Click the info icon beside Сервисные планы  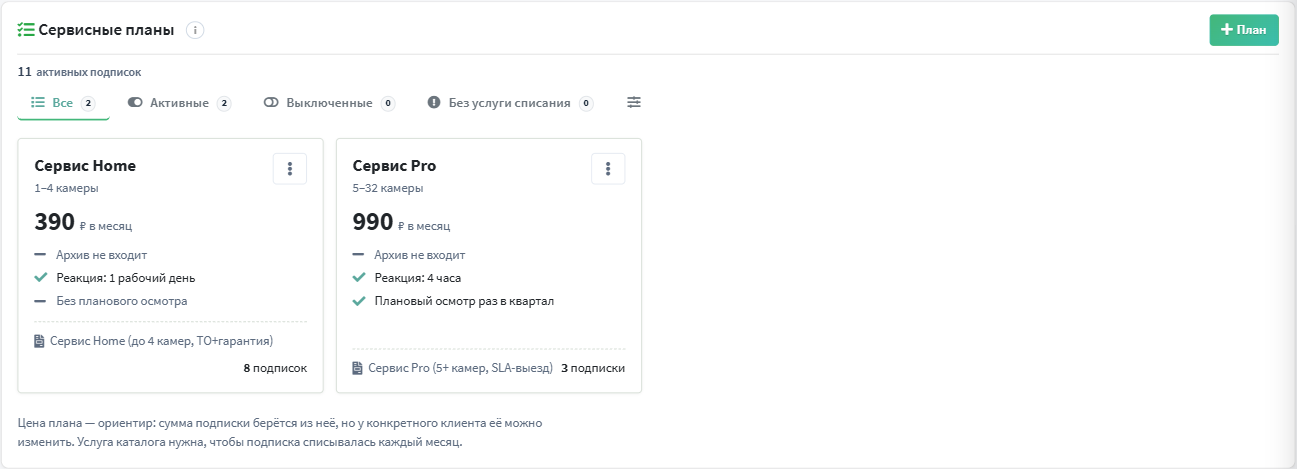[196, 30]
